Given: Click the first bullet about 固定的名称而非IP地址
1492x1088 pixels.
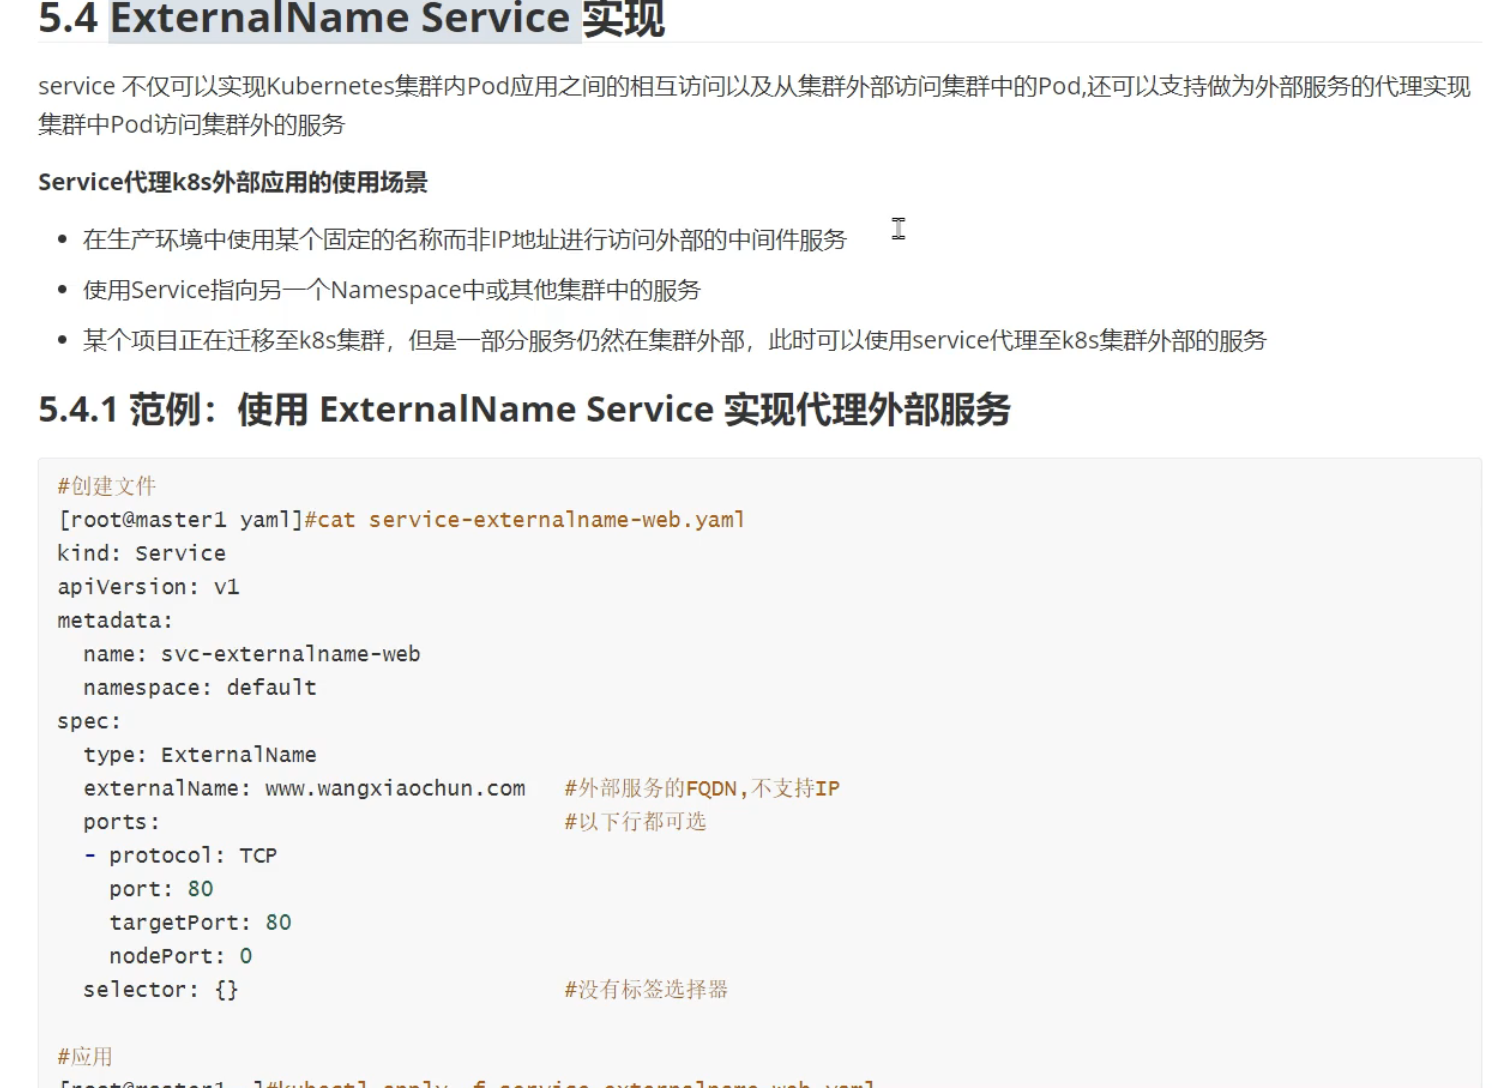Looking at the screenshot, I should 464,240.
